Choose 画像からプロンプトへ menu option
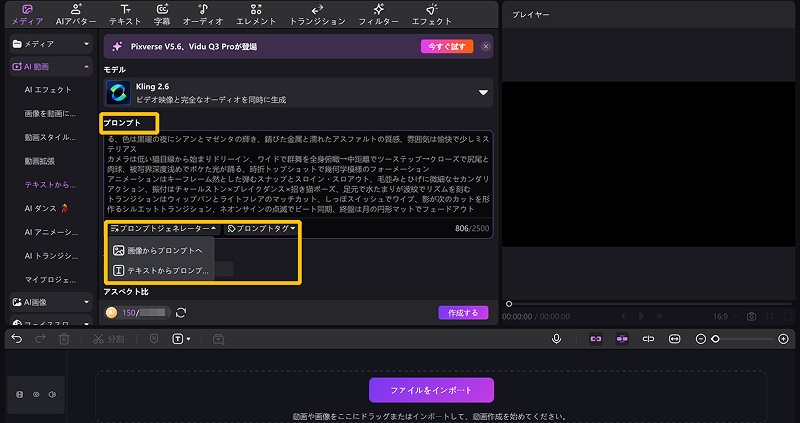Screen dimensions: 800x423 pyautogui.click(x=160, y=251)
